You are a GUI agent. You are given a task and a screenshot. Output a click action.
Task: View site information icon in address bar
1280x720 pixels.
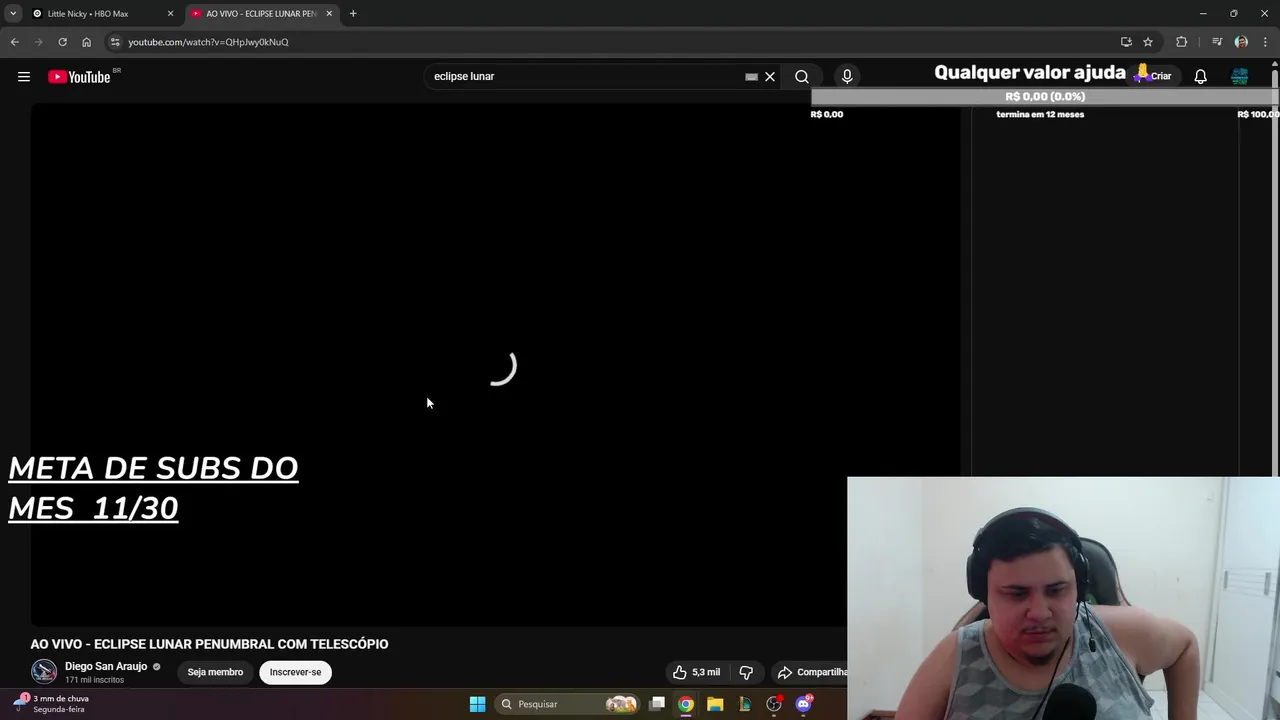115,42
